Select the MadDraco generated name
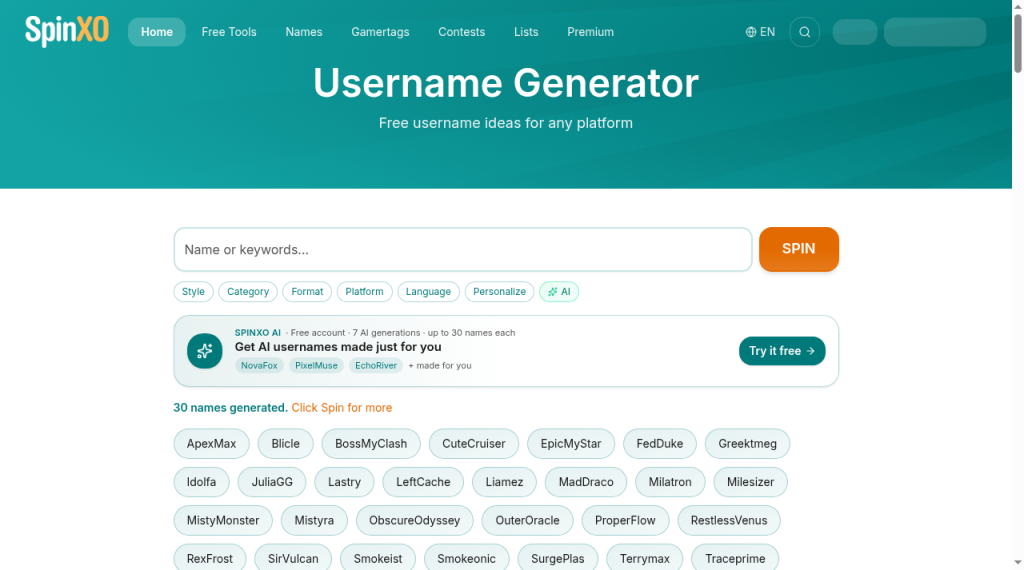 click(x=586, y=482)
